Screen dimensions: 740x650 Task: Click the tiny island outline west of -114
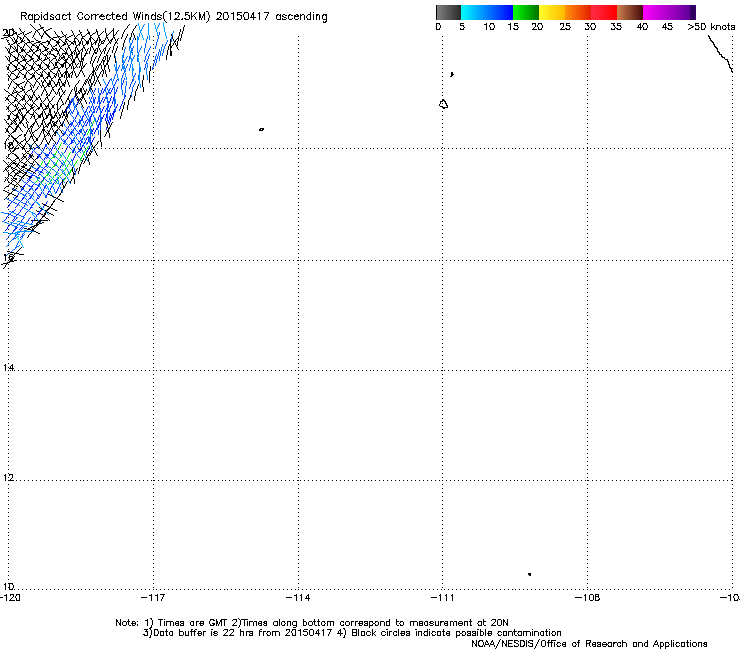coord(261,129)
